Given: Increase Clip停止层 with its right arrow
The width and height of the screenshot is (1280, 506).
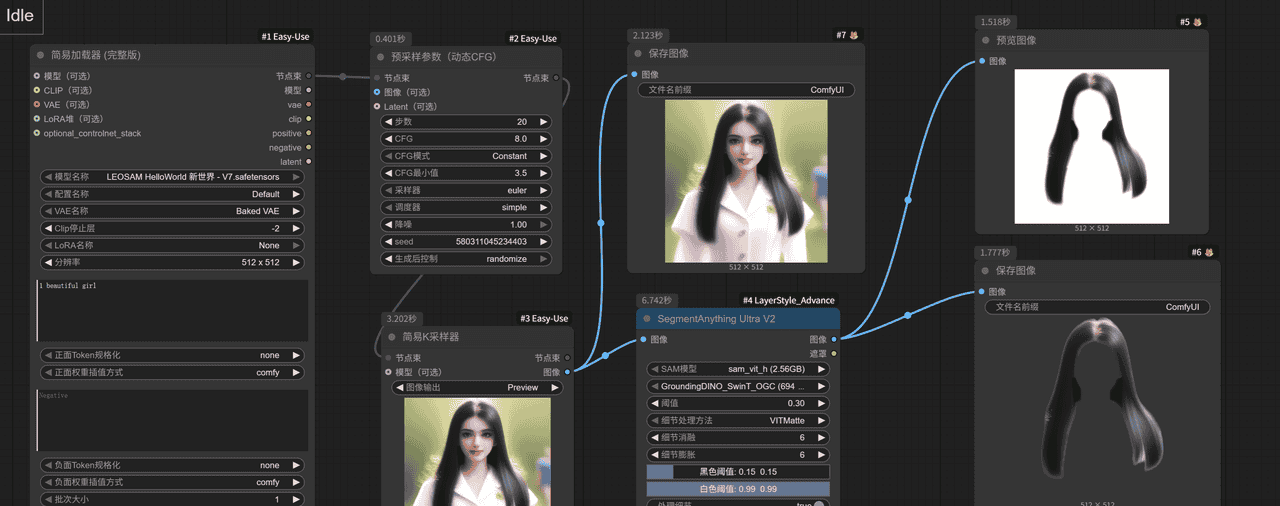Looking at the screenshot, I should coord(296,228).
